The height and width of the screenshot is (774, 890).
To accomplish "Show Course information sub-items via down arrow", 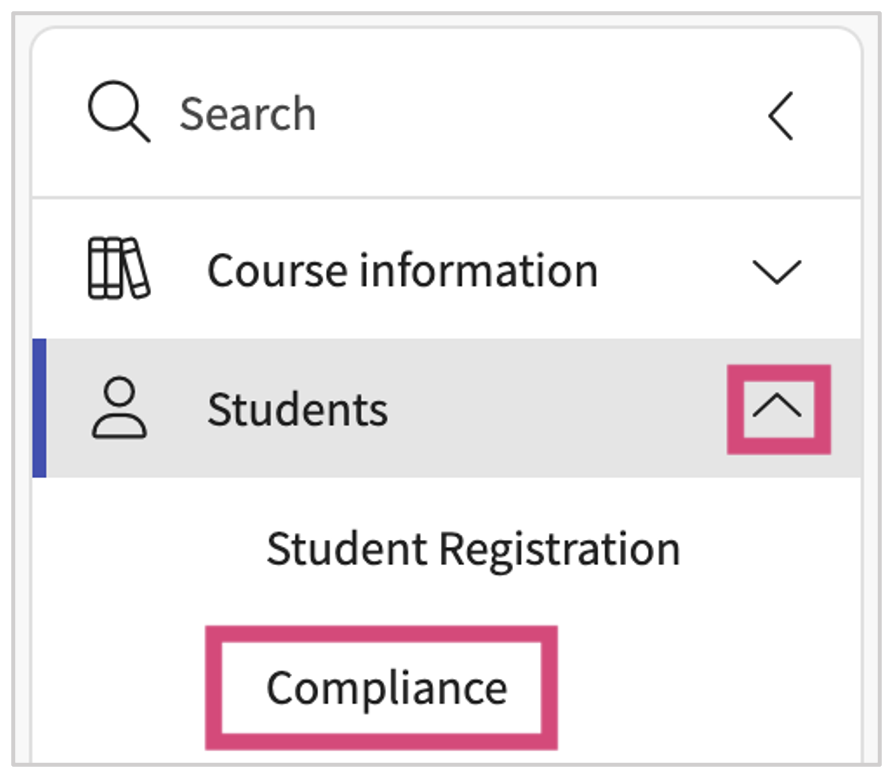I will (x=776, y=271).
